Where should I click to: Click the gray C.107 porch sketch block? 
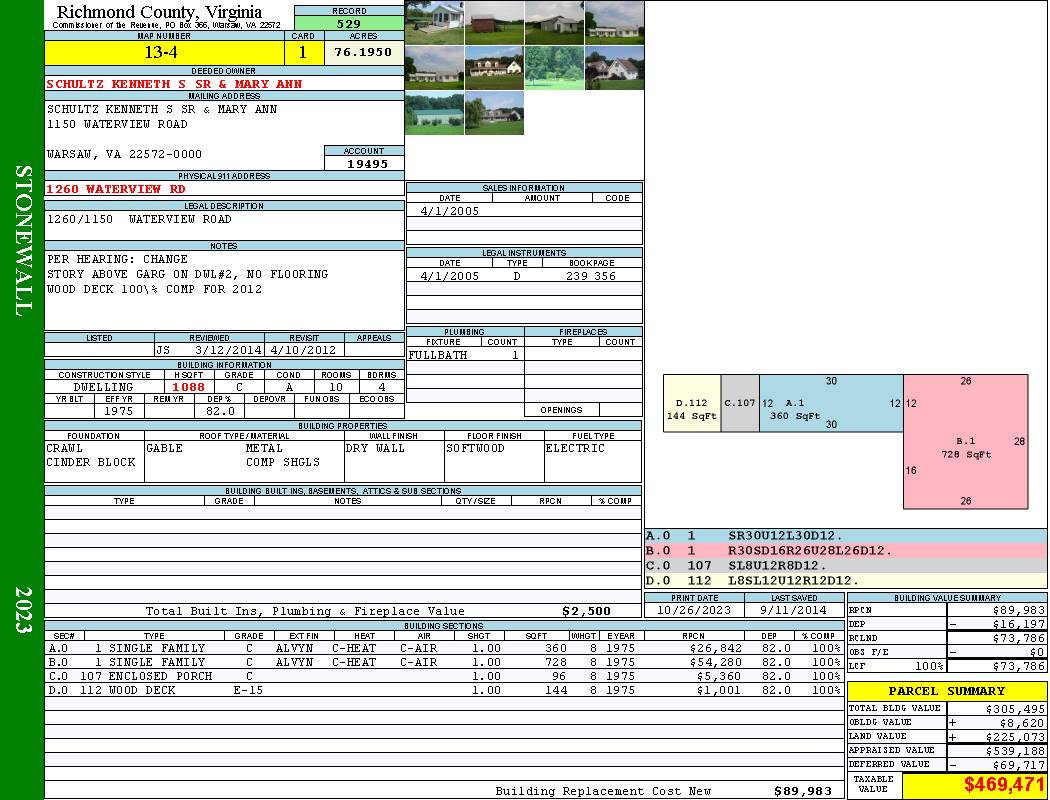(740, 403)
